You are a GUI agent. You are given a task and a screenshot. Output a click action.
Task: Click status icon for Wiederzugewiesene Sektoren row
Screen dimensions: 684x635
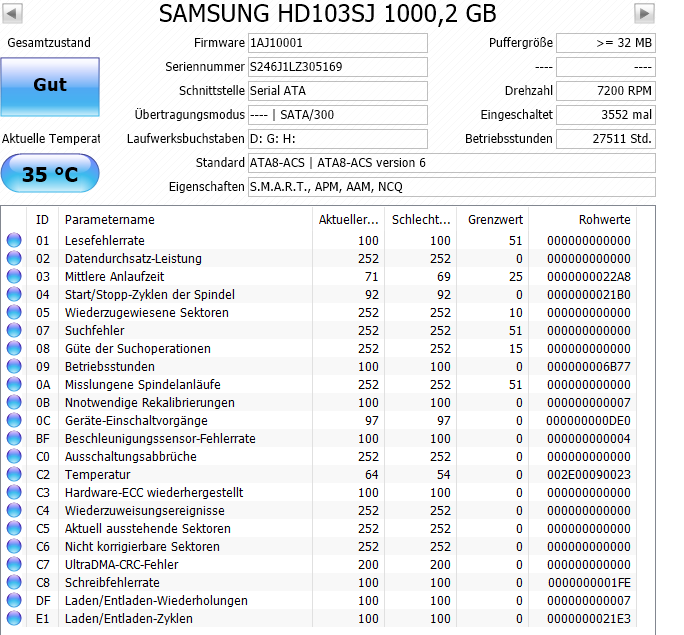(14, 312)
